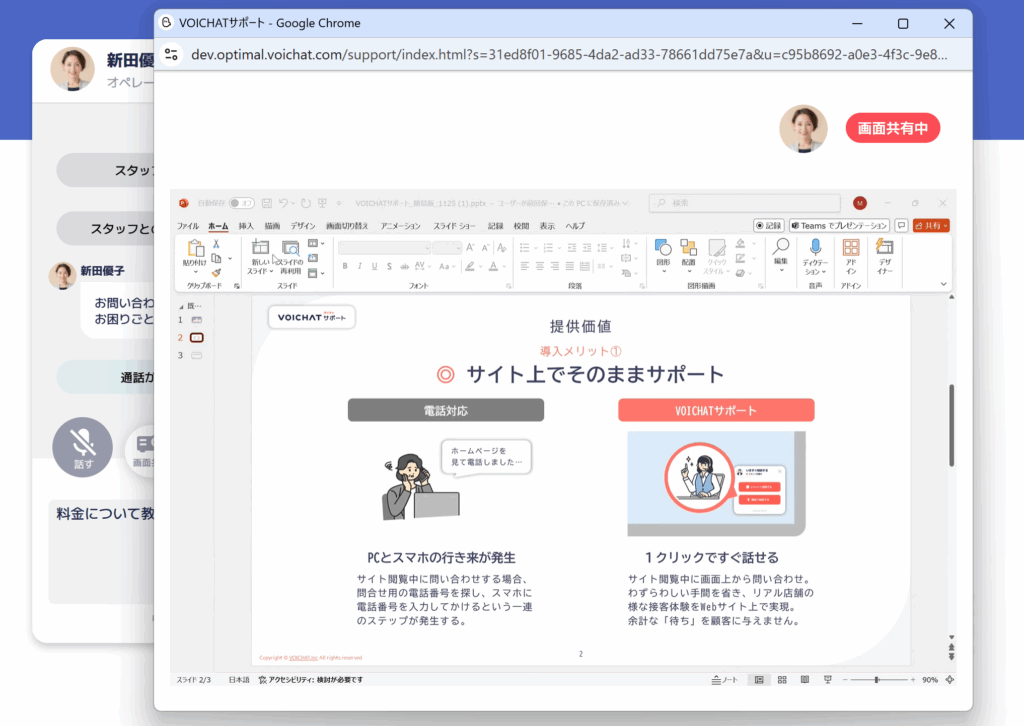1024x726 pixels.
Task: Switch to the Design (デザイン) tab
Action: click(303, 226)
